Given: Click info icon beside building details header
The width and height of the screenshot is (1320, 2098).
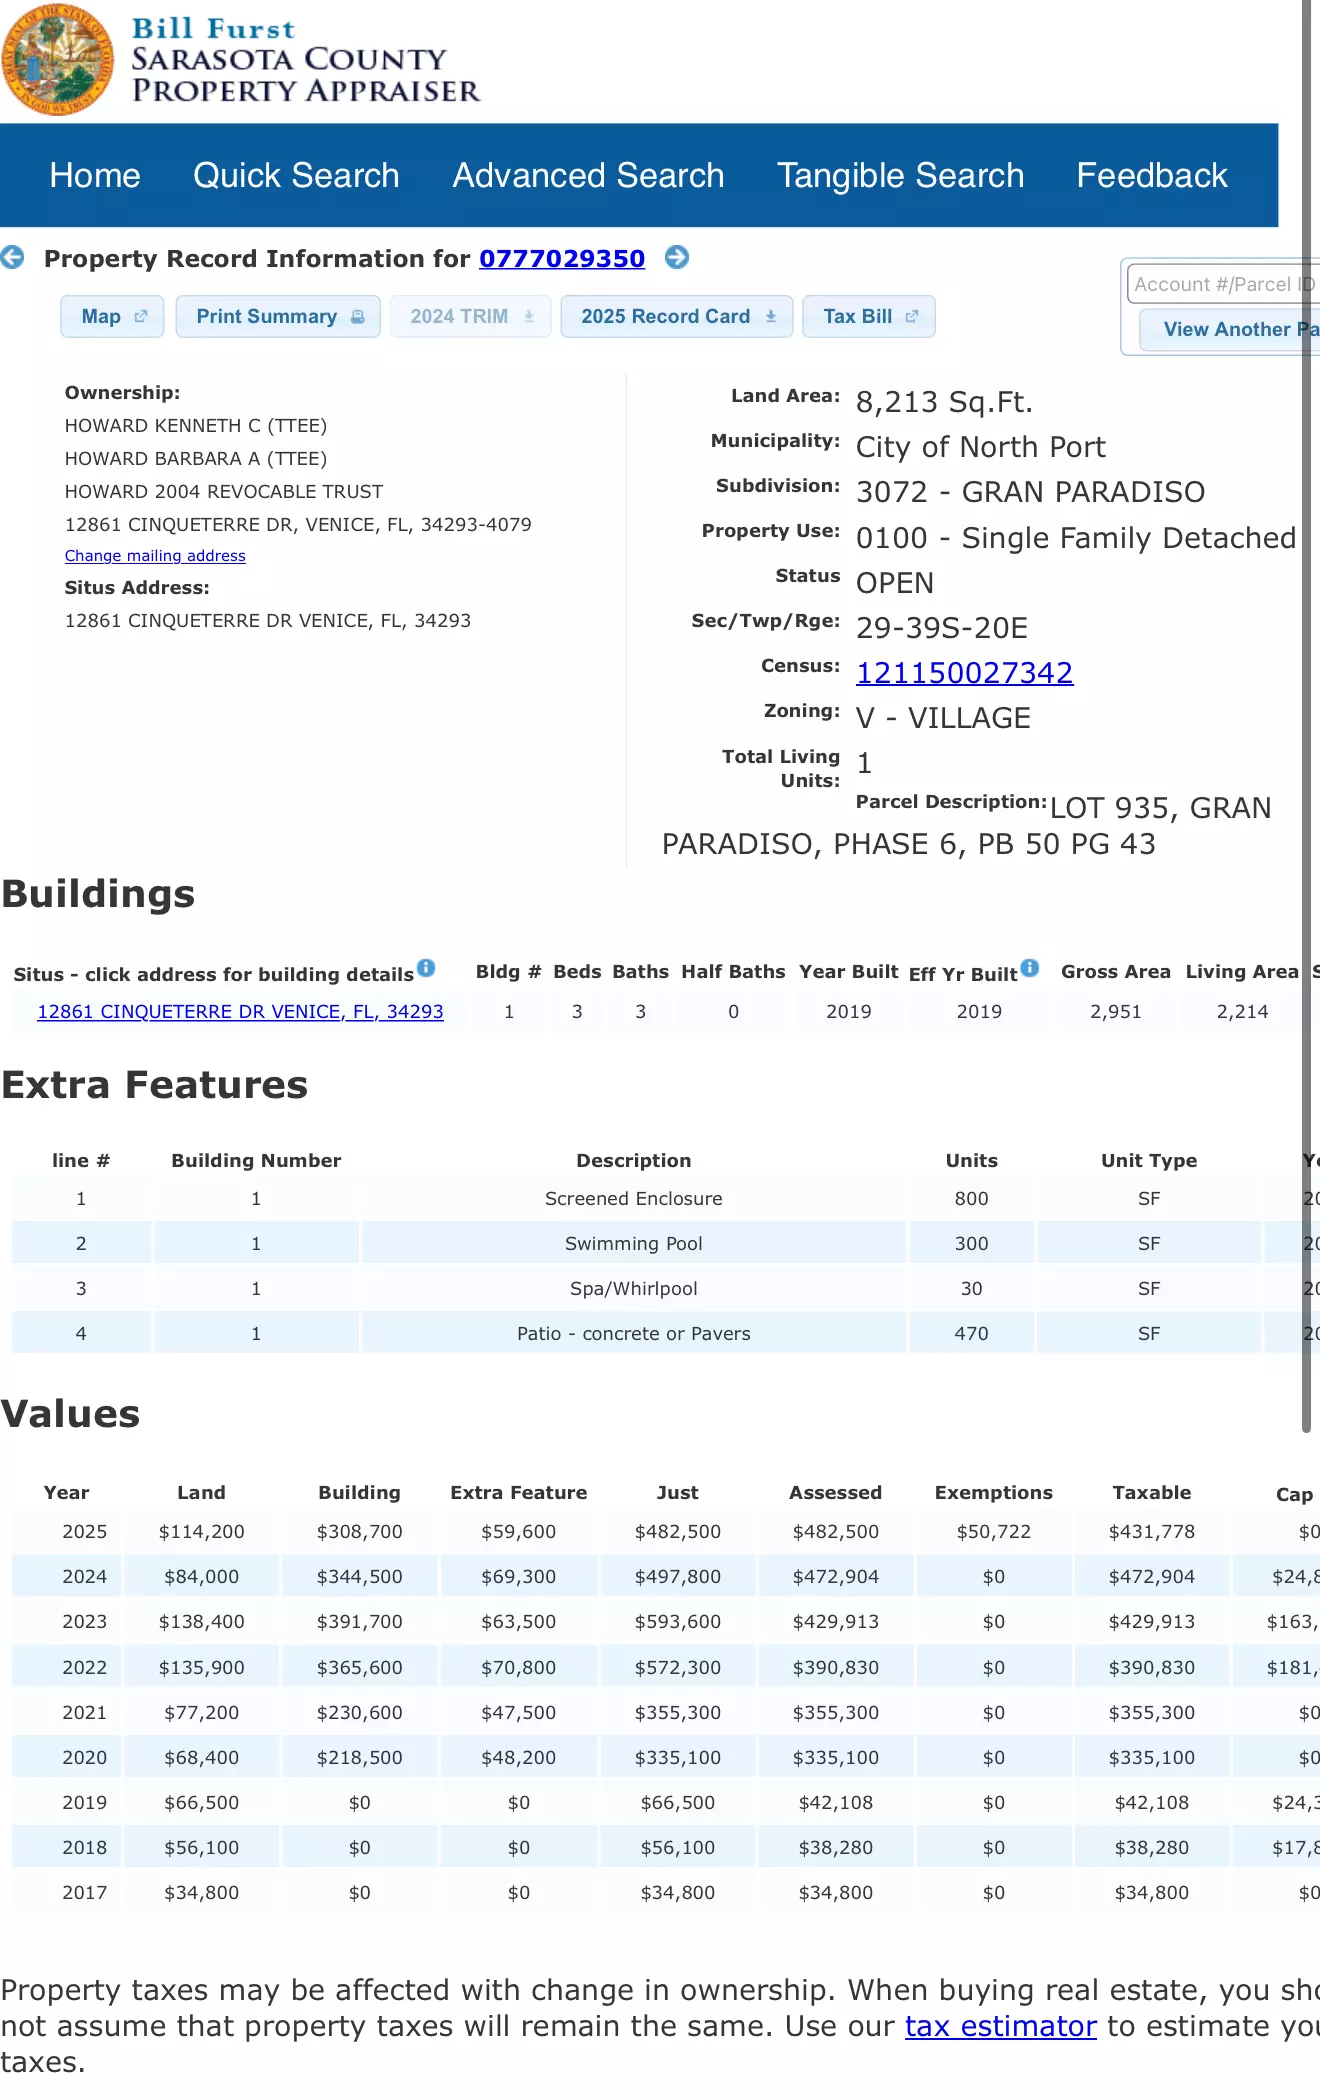Looking at the screenshot, I should pos(426,968).
